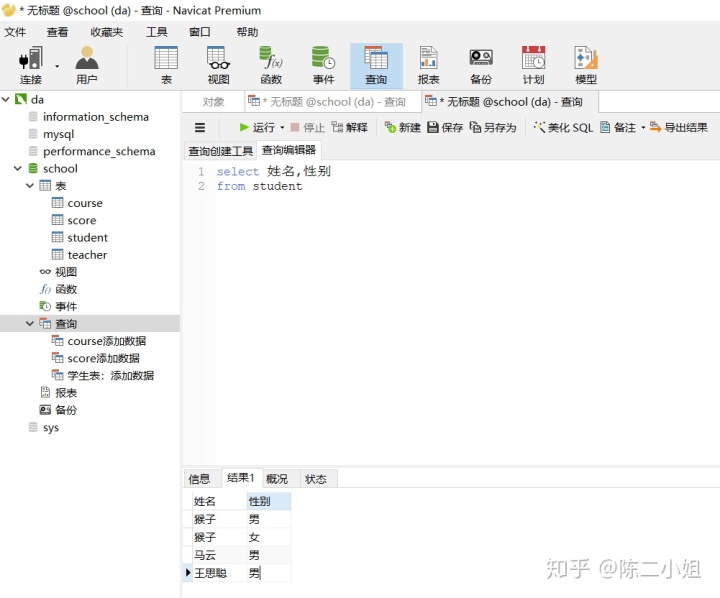Save the query with 保存

point(445,127)
